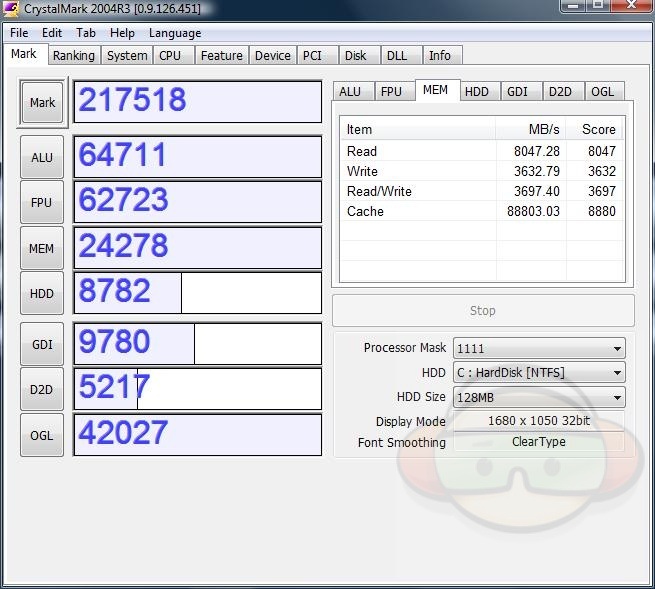Expand the Processor Mask dropdown
Viewport: 655px width, 589px height.
click(x=539, y=349)
